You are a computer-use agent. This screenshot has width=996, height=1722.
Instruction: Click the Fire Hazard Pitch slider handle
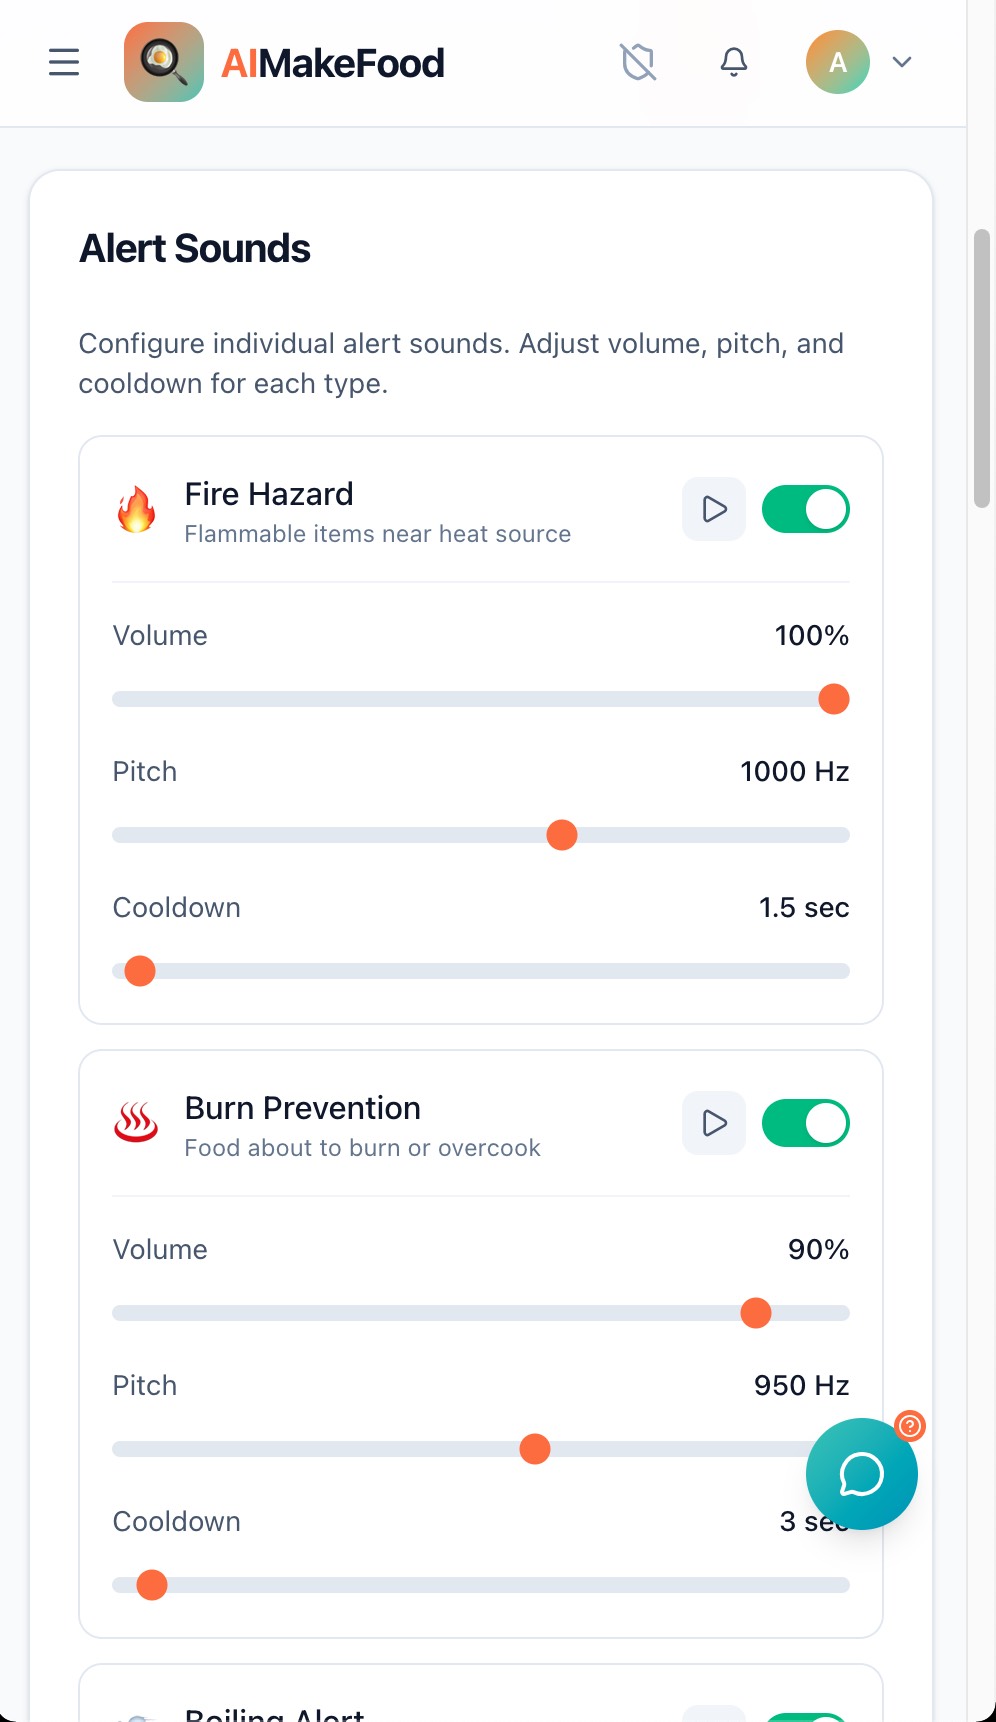pyautogui.click(x=562, y=835)
